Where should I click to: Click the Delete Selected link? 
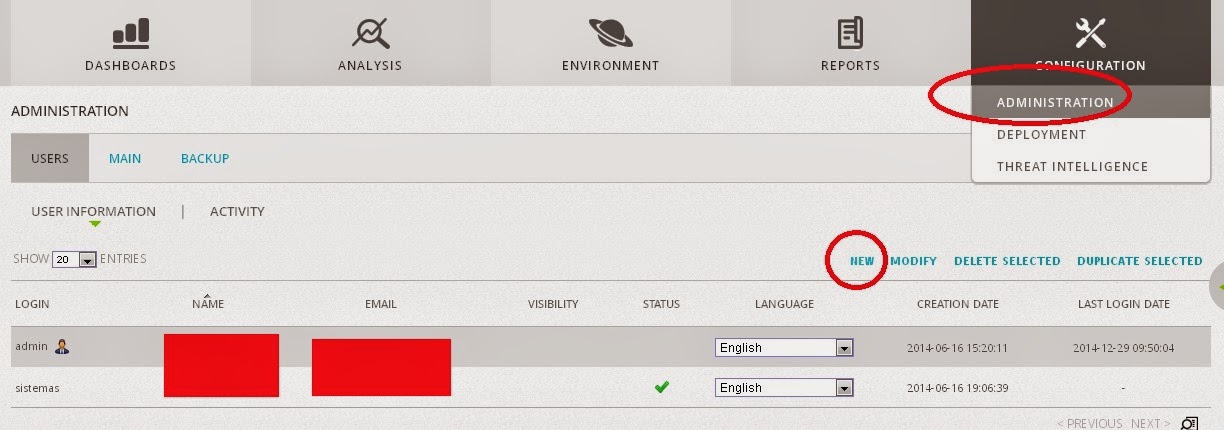(1006, 261)
